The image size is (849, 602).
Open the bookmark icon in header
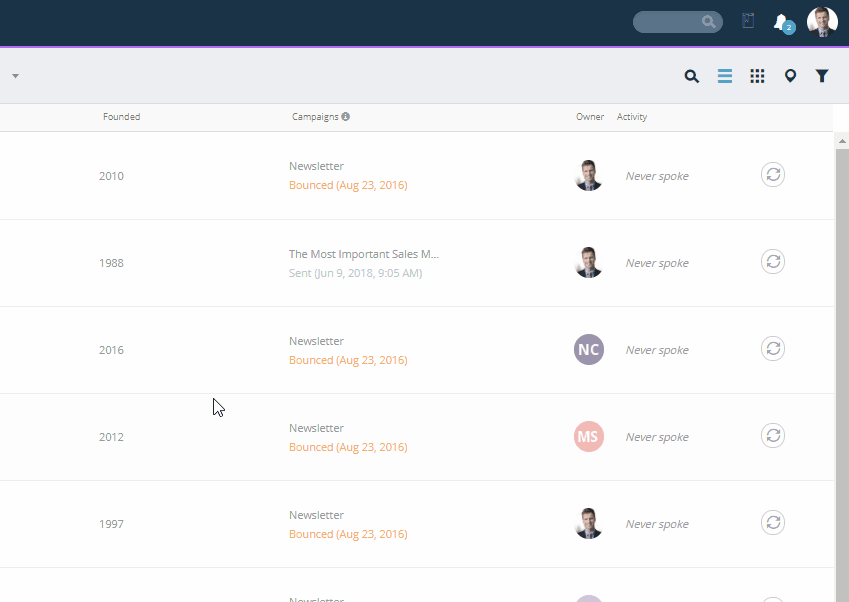[x=748, y=21]
